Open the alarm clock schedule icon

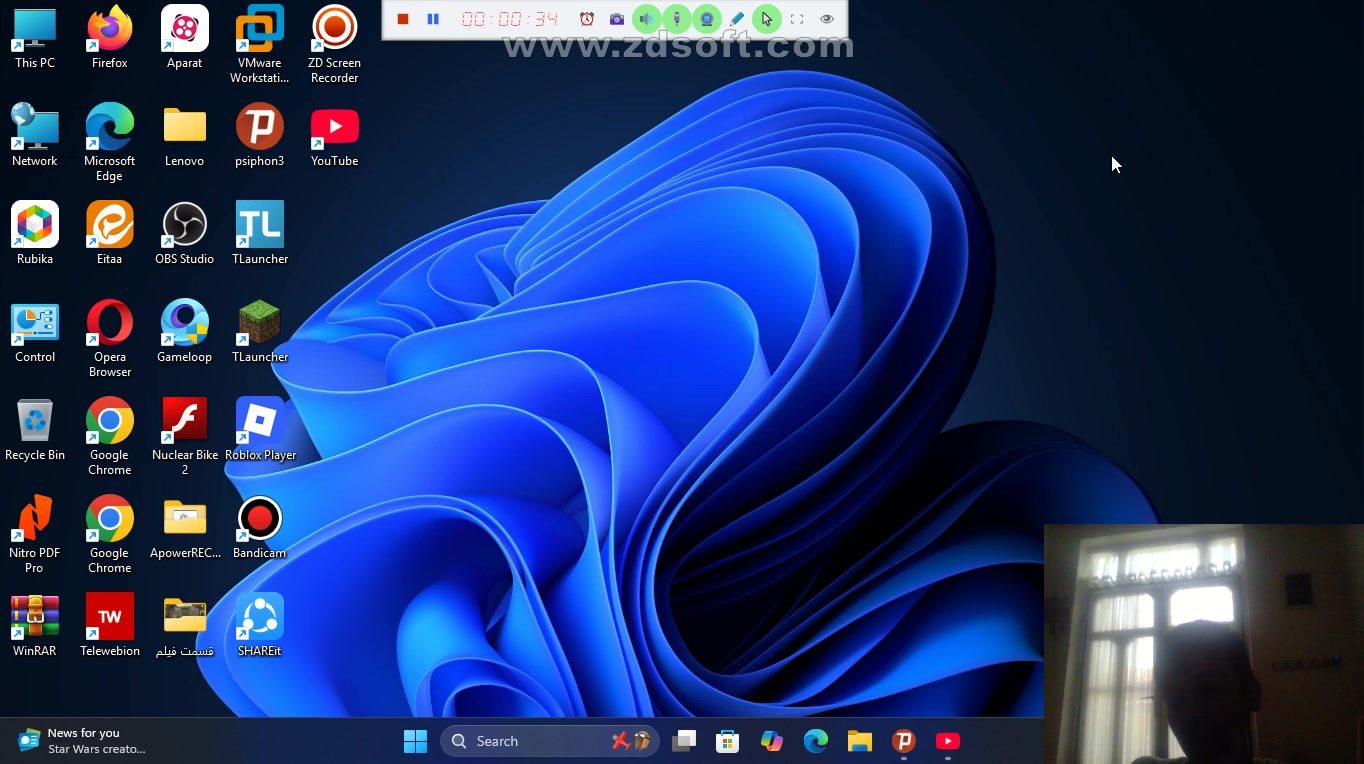point(587,19)
